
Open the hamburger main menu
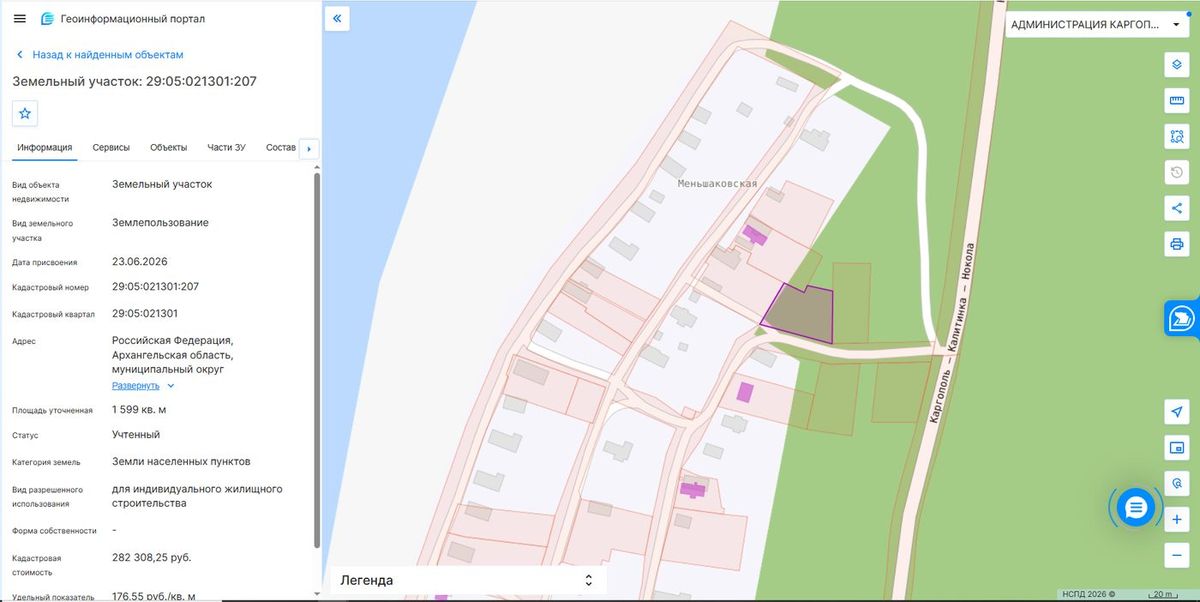20,19
